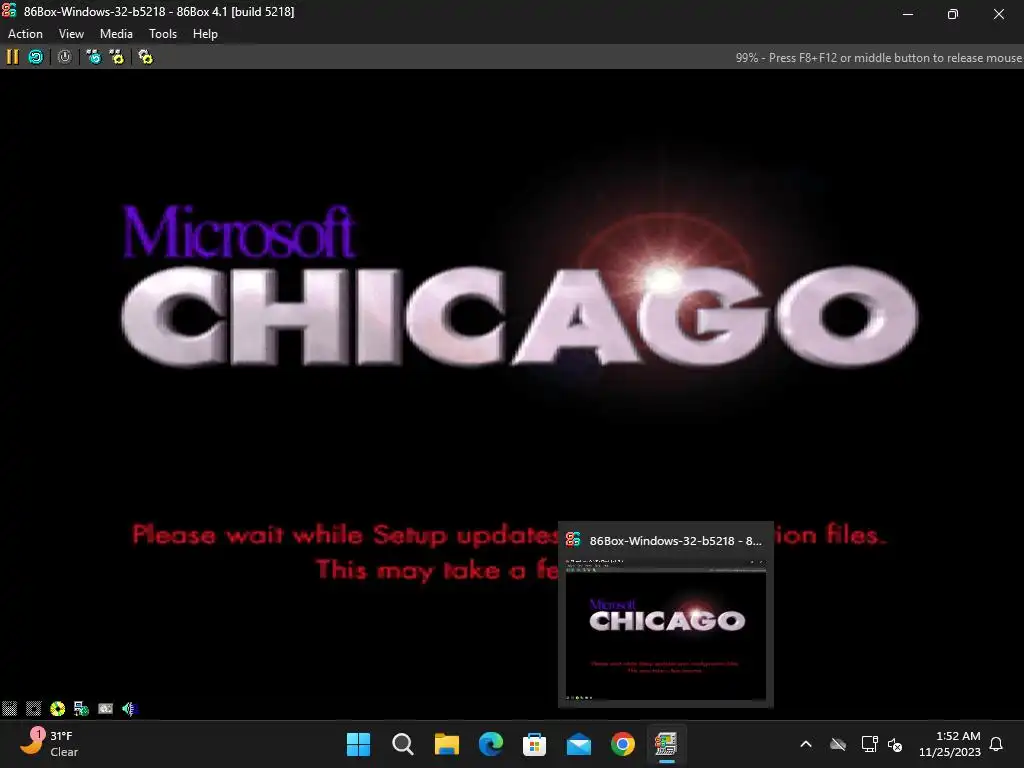Open the Action menu
The height and width of the screenshot is (768, 1024).
pyautogui.click(x=25, y=34)
